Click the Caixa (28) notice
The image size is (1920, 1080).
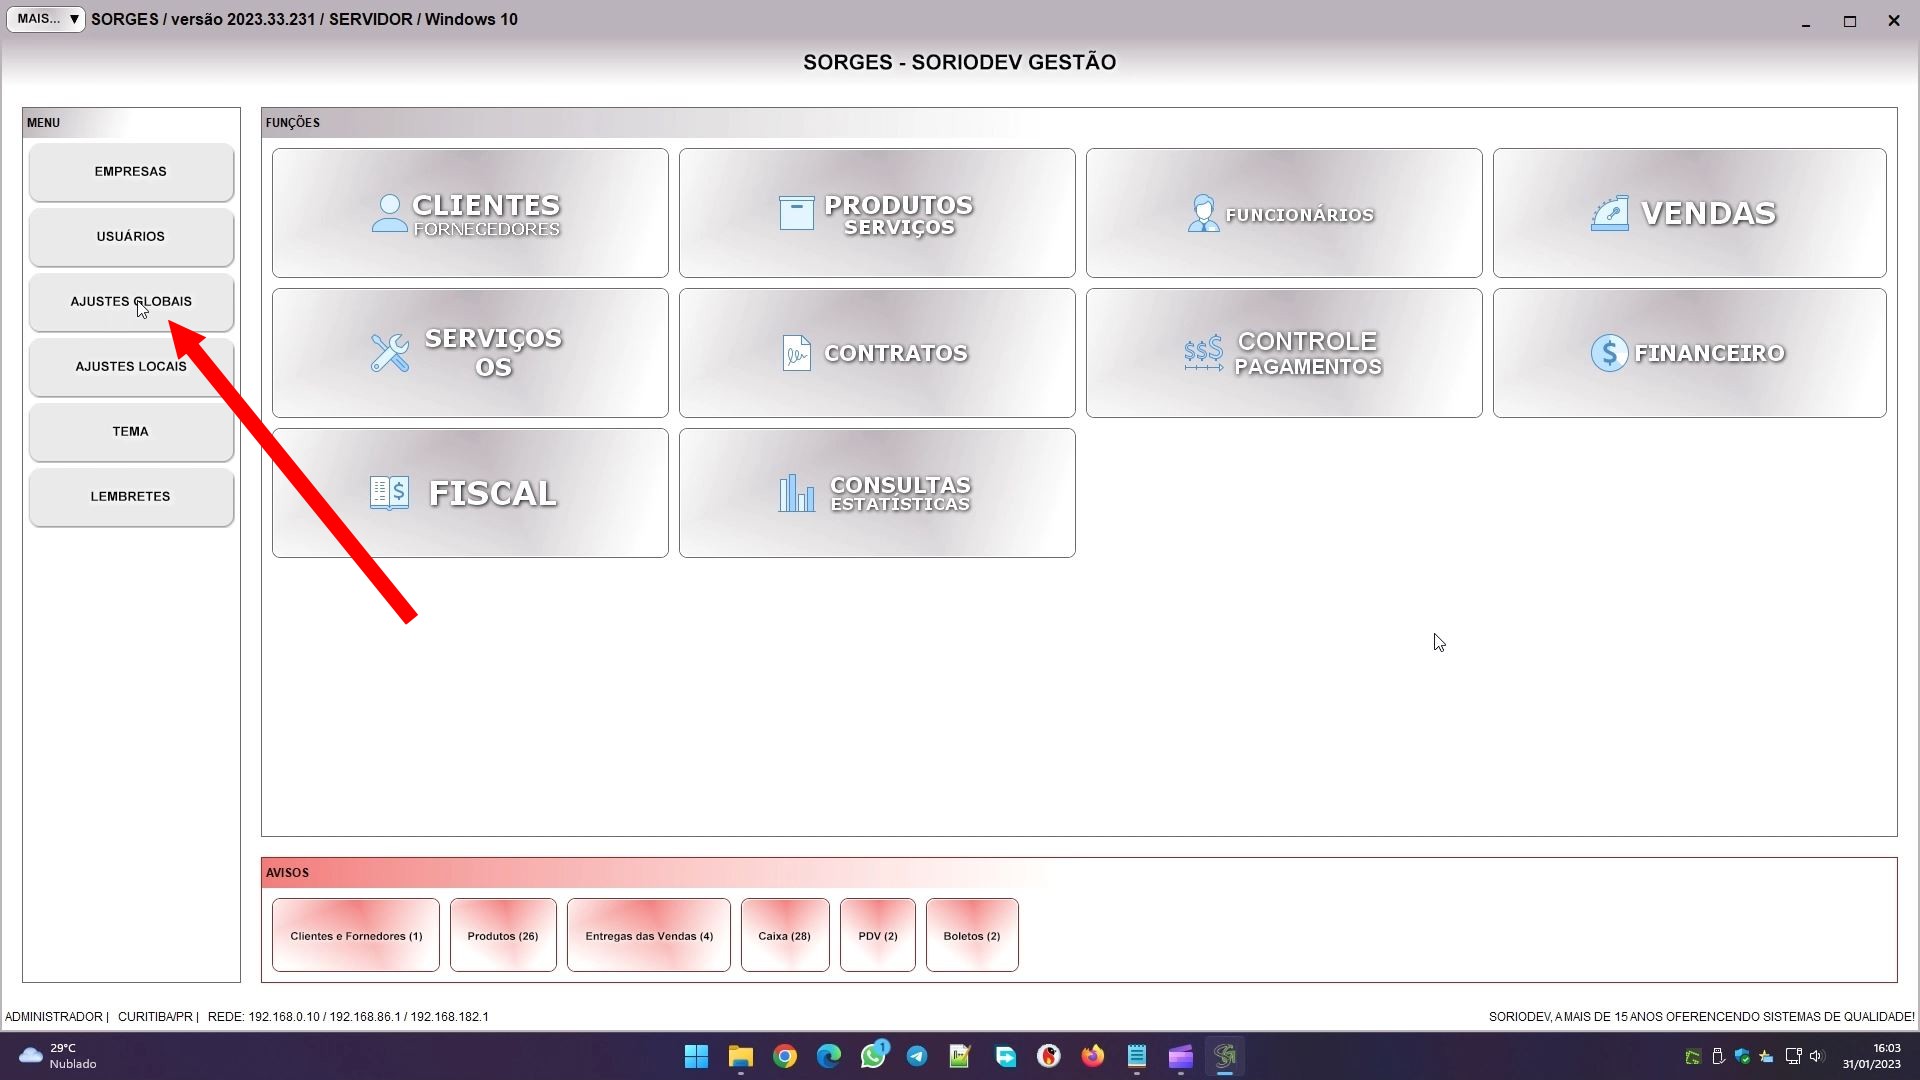click(785, 935)
